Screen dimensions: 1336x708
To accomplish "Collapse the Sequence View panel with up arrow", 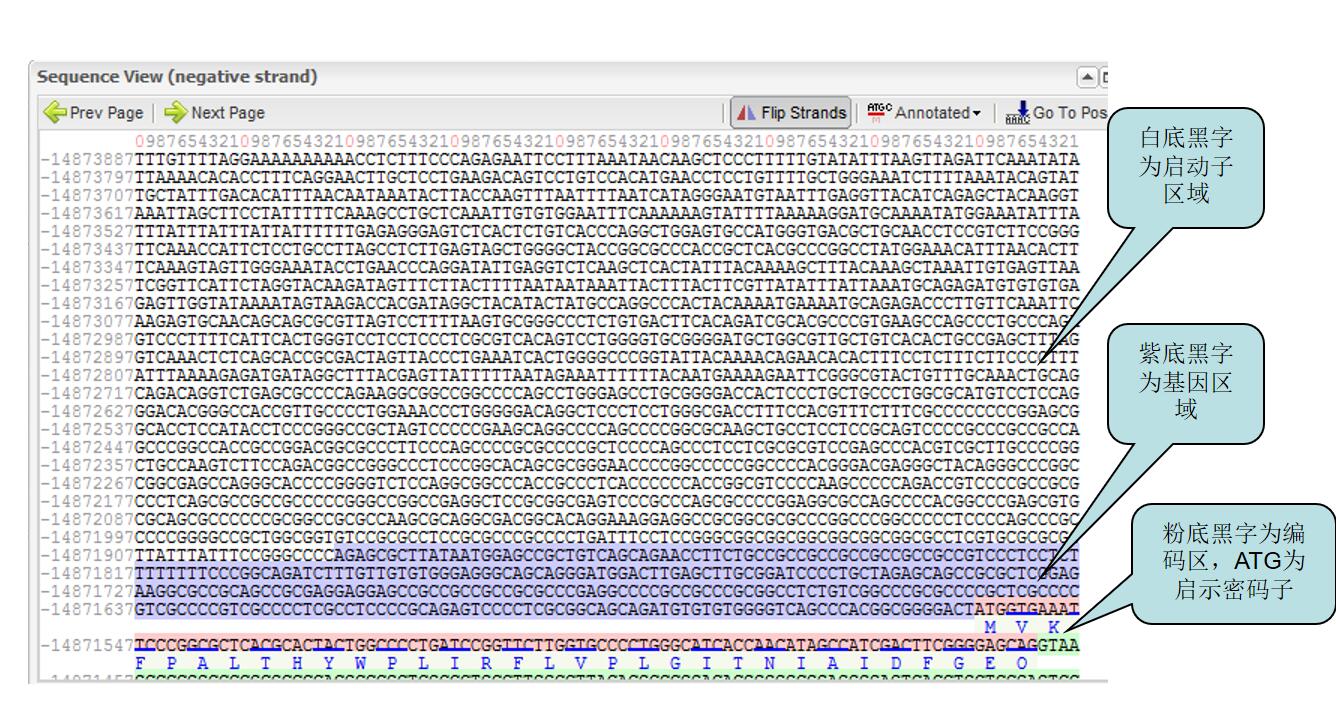I will (1085, 78).
